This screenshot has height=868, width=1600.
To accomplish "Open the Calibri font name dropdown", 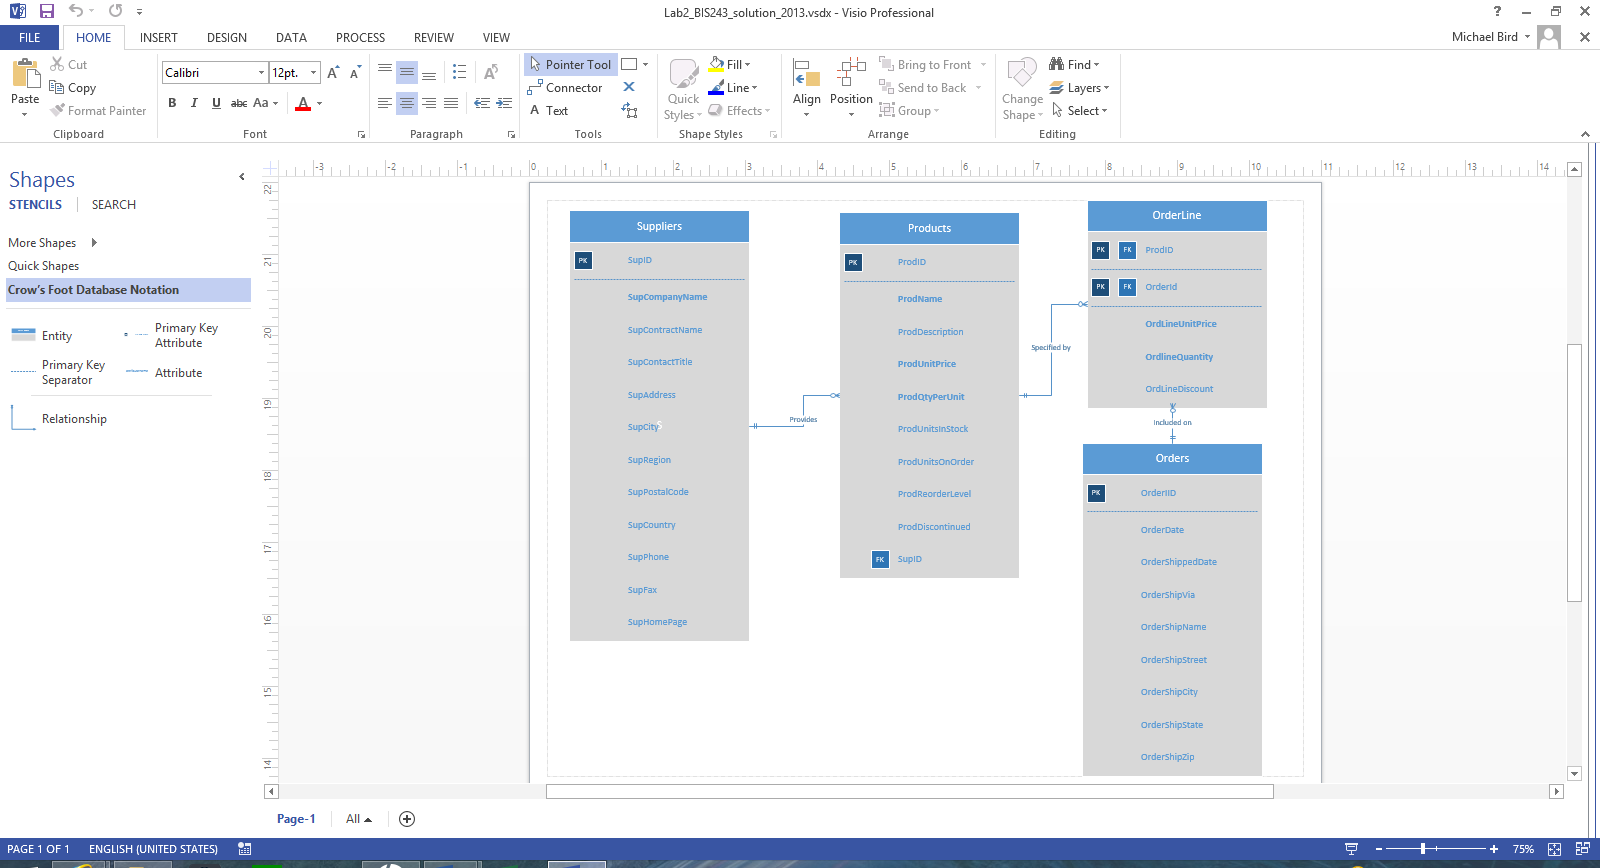I will point(261,73).
